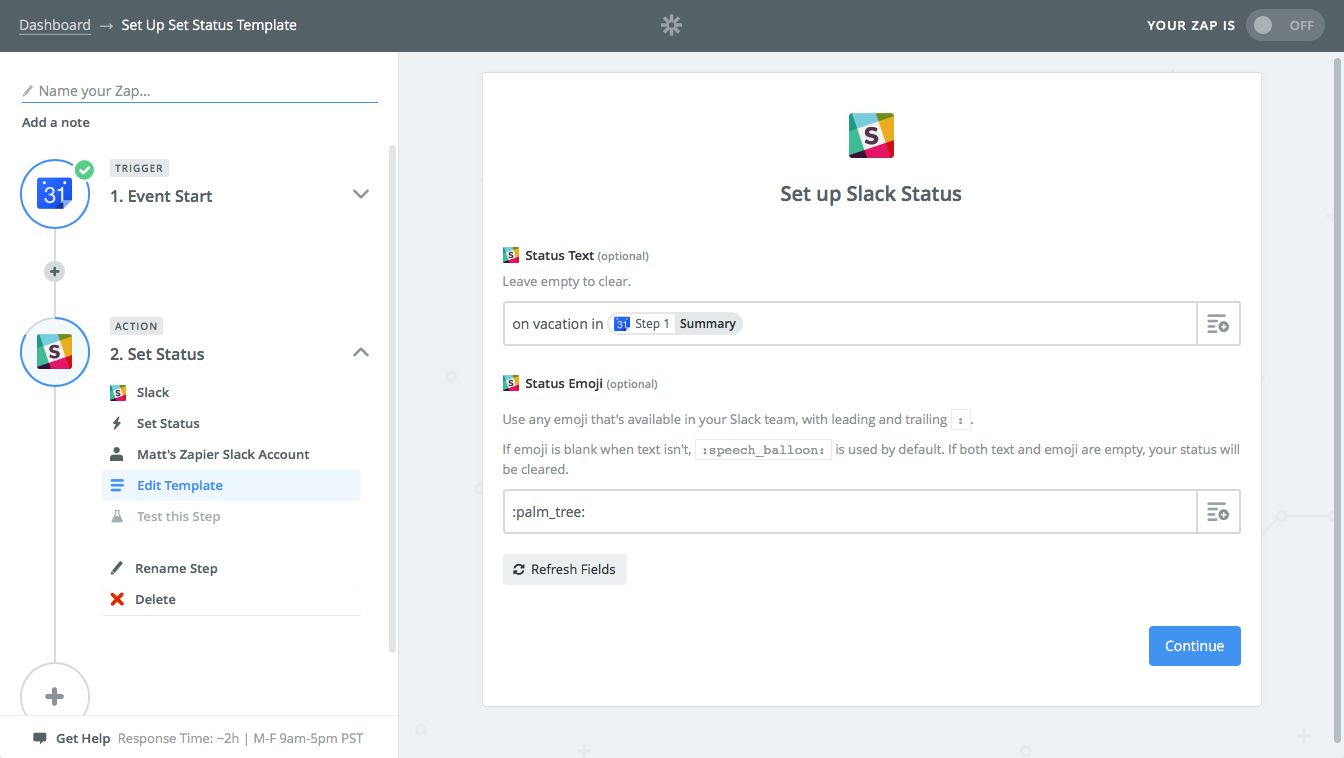Select the Edit Template menu item
The width and height of the screenshot is (1344, 758).
(180, 486)
